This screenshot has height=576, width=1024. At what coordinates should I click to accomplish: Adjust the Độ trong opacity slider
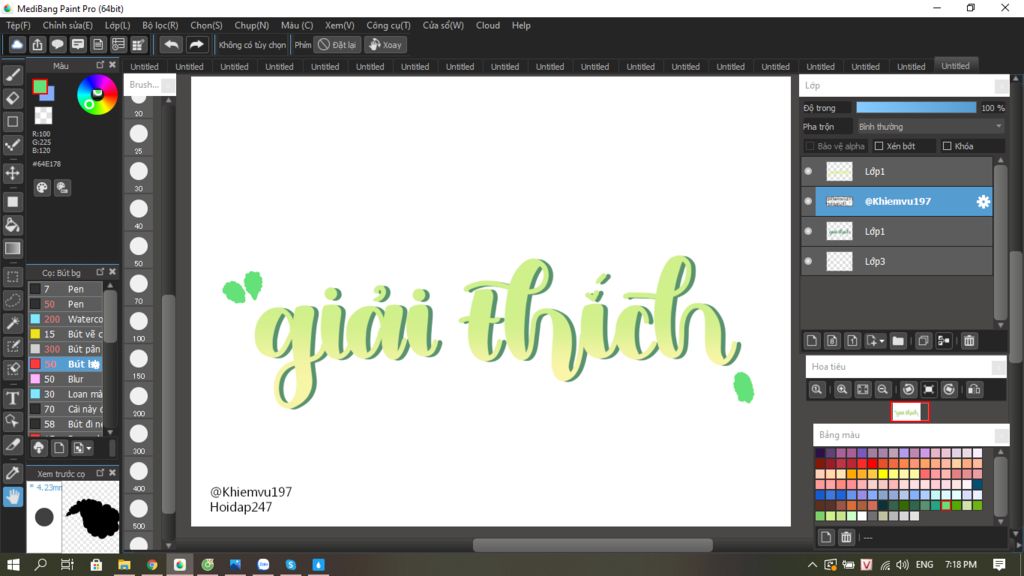point(916,108)
